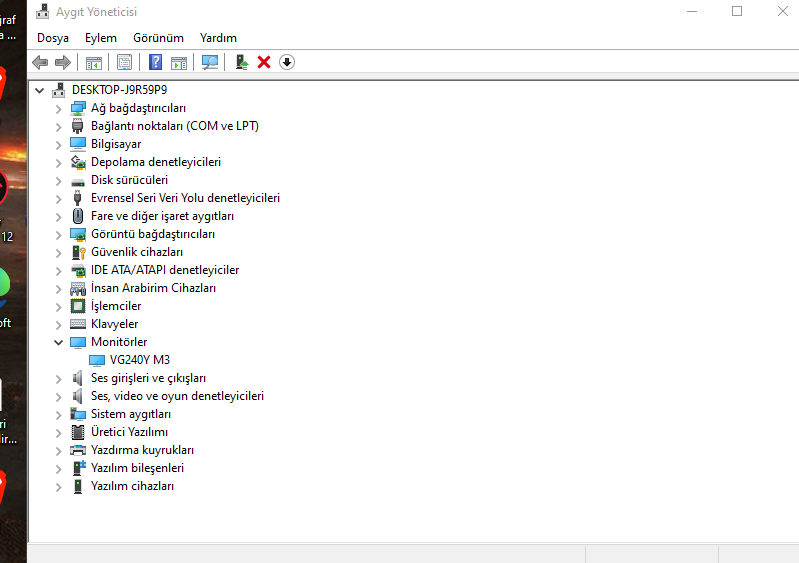The height and width of the screenshot is (563, 799).
Task: Select the Depolama denetleyicileri row
Action: click(156, 162)
